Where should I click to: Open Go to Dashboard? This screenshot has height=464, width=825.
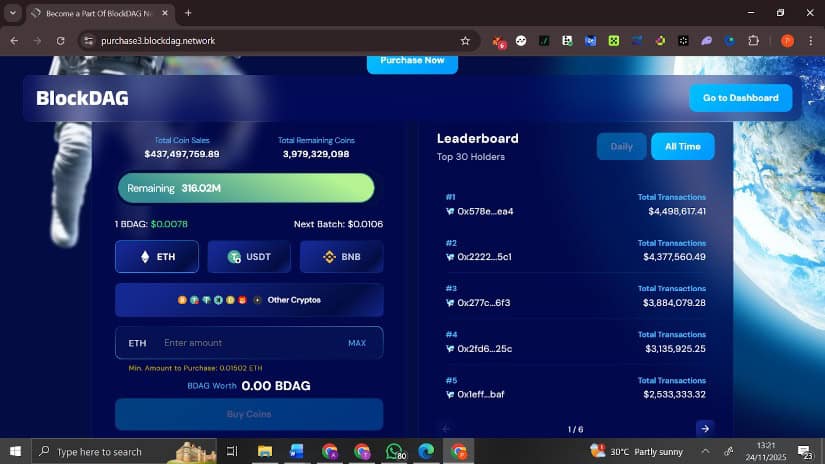pyautogui.click(x=740, y=98)
